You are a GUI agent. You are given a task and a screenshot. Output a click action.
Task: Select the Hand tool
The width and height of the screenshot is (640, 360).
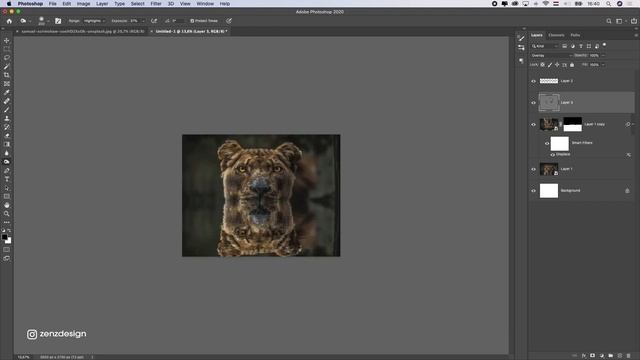point(7,205)
